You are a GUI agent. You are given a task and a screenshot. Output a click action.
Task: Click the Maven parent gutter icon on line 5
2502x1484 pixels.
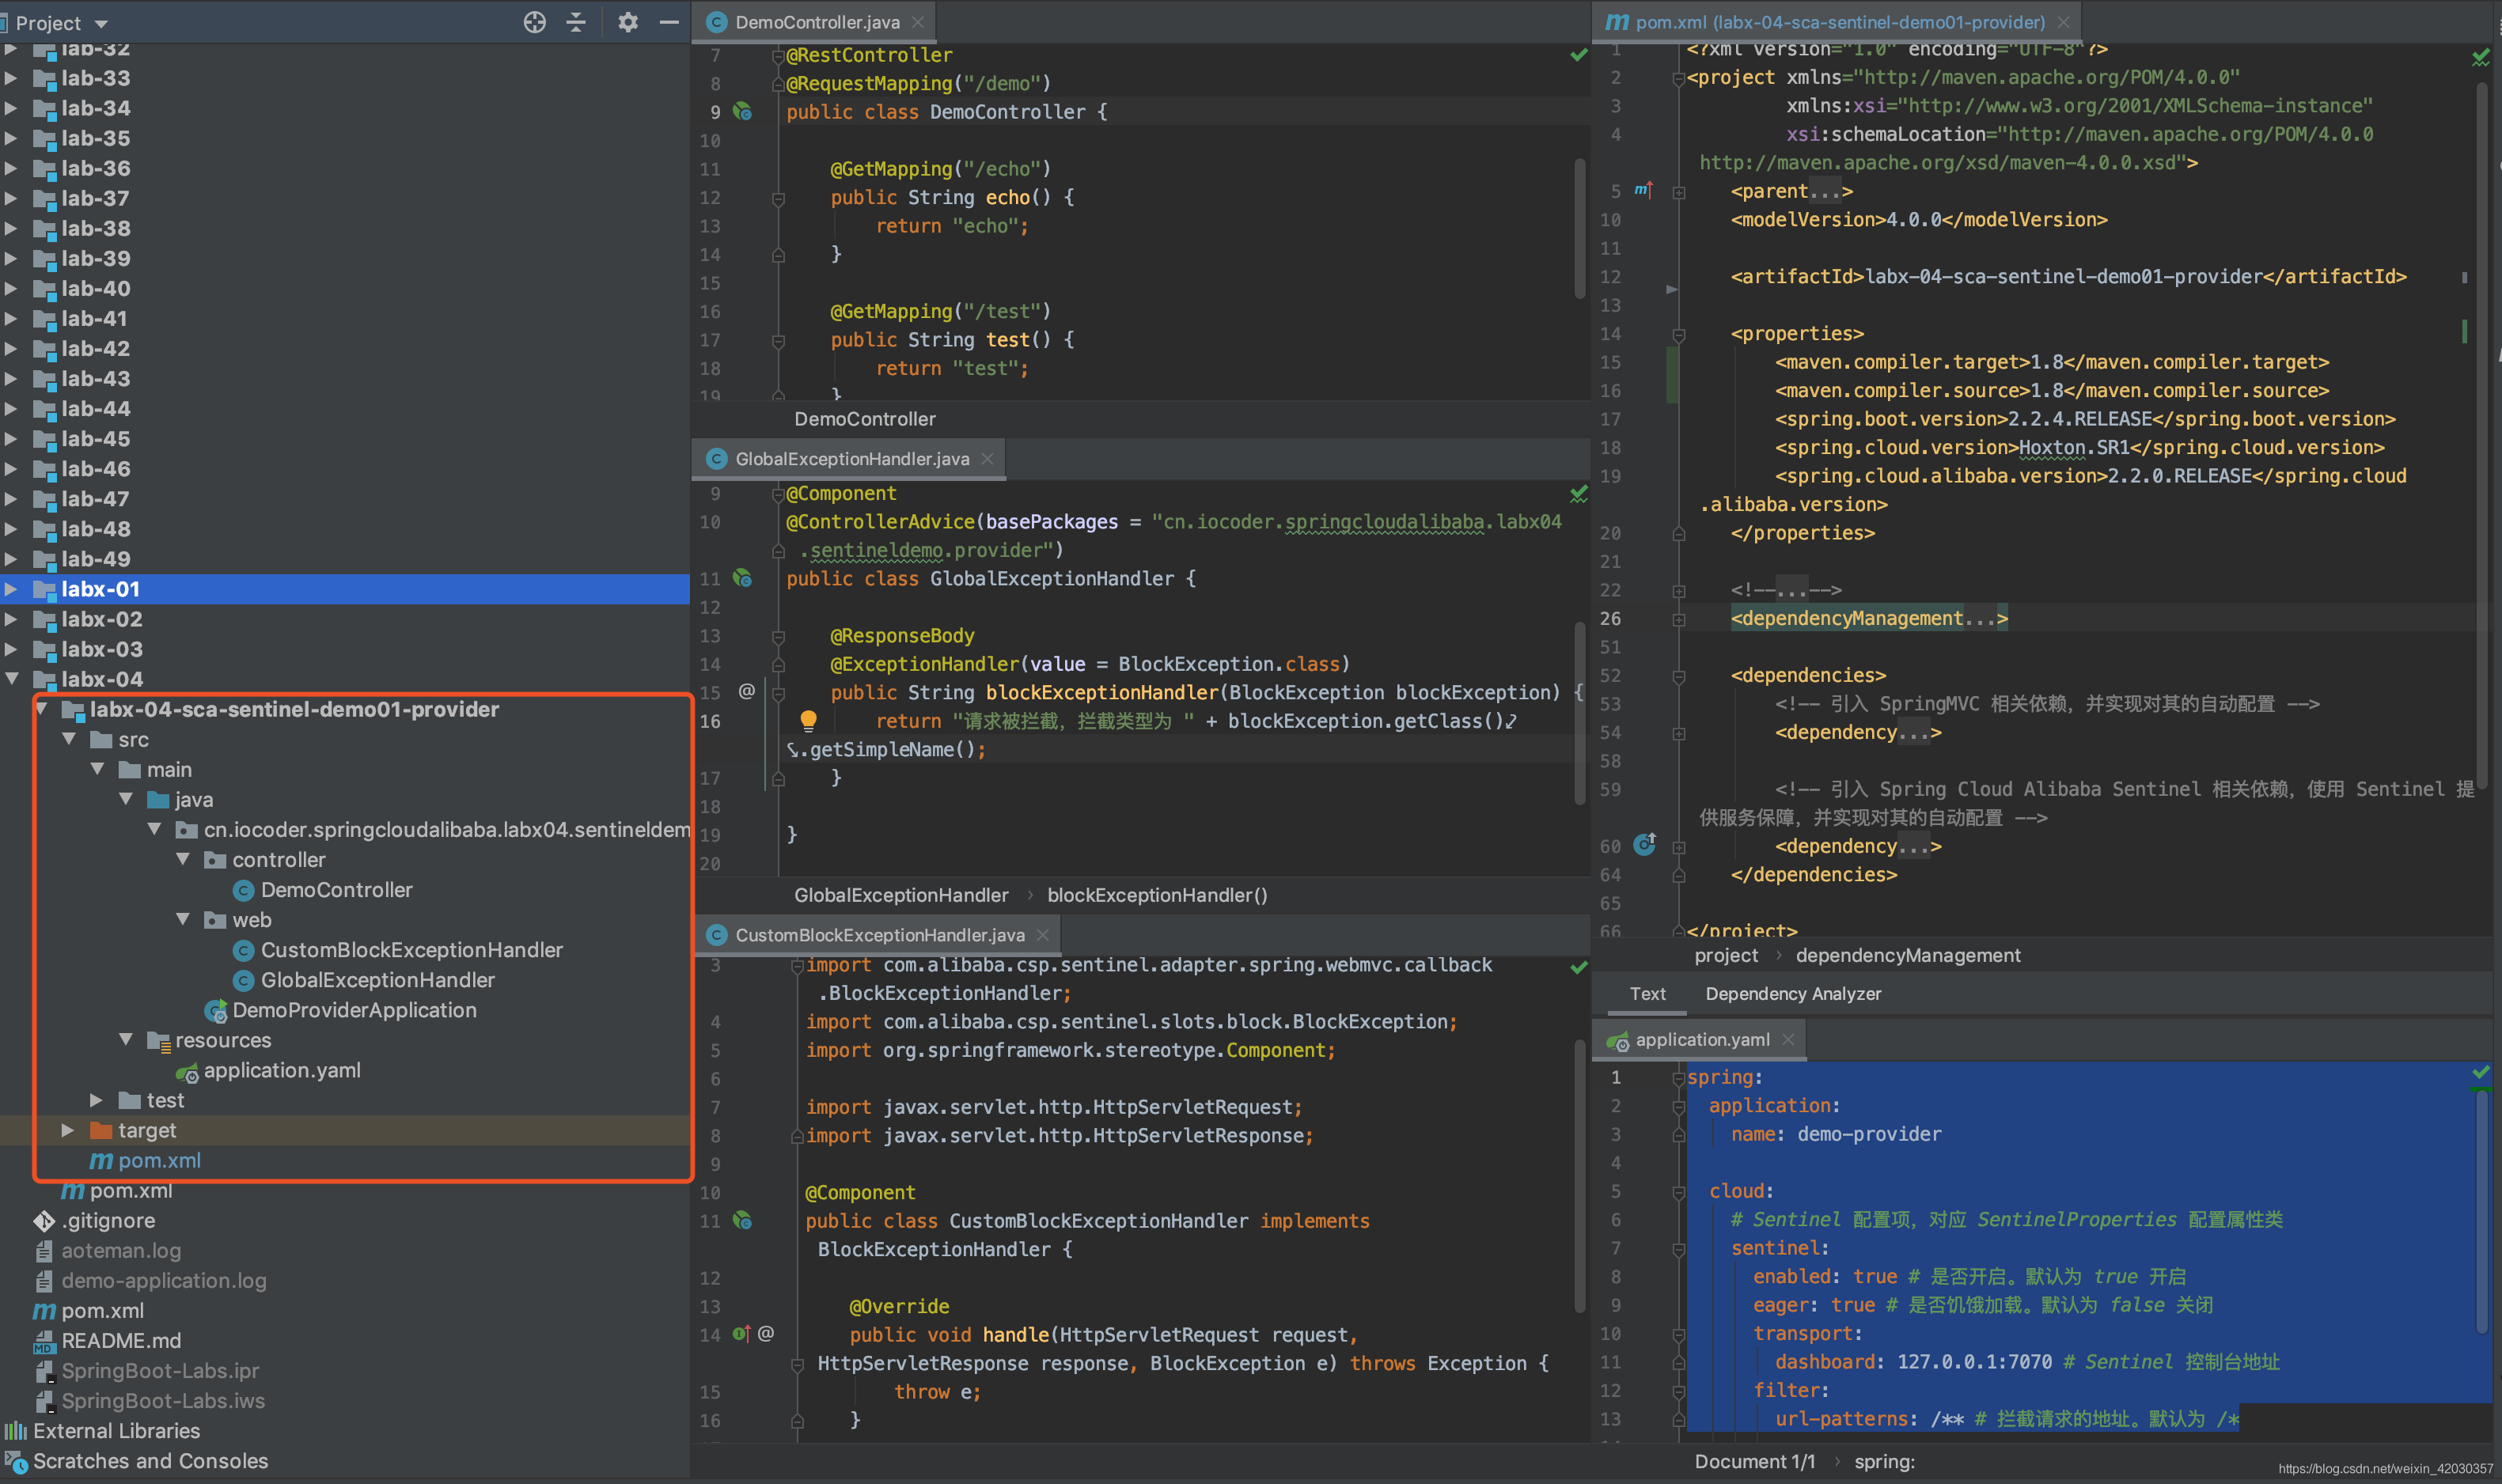click(x=1643, y=190)
